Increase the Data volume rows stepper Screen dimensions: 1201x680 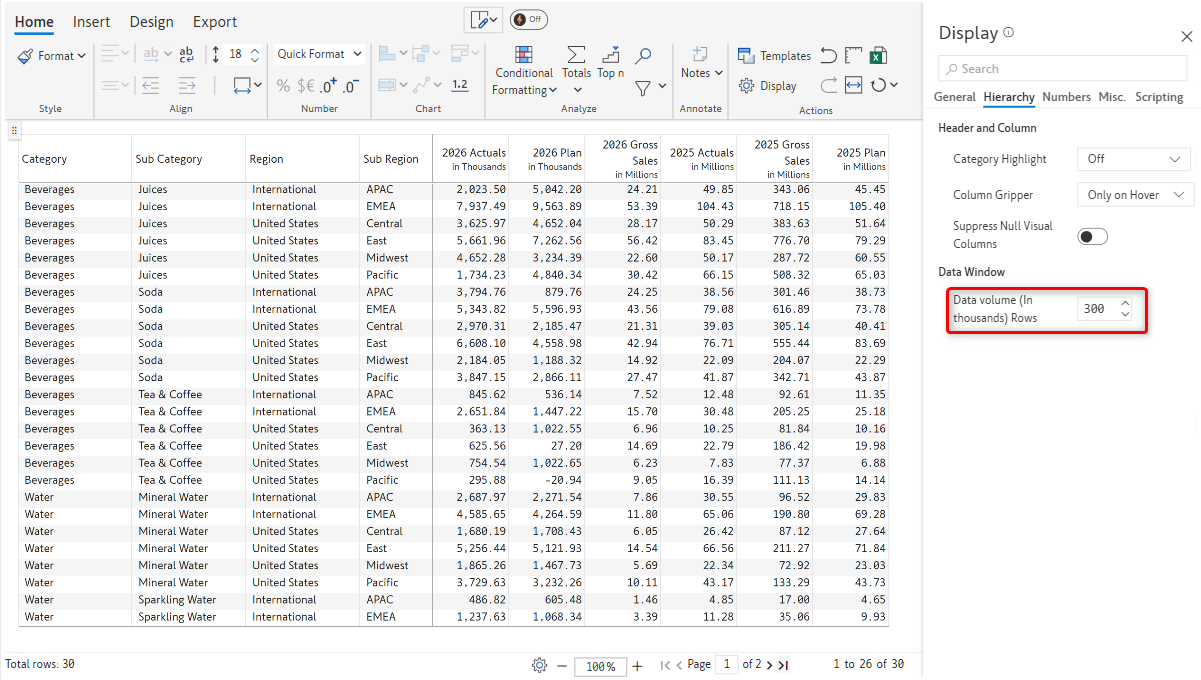[x=1125, y=303]
